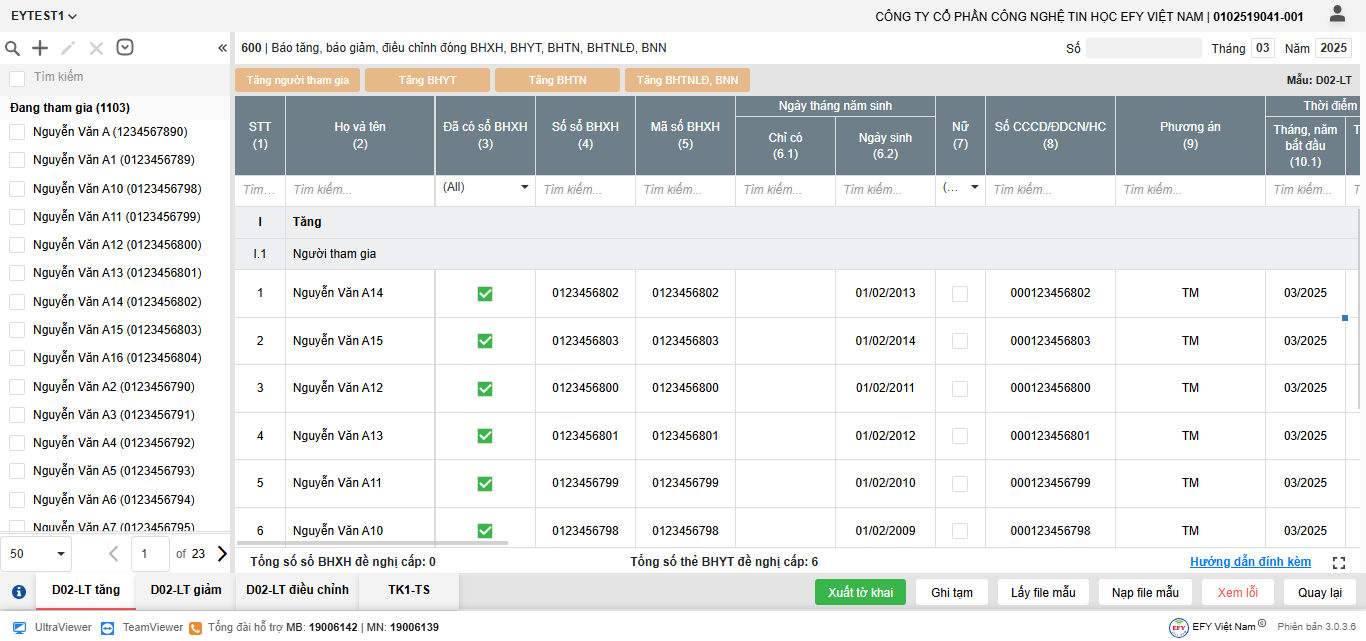Uncheck Đã có sổ BHXH for Nguyễn Văn A11
Image resolution: width=1366 pixels, height=641 pixels.
(x=485, y=483)
